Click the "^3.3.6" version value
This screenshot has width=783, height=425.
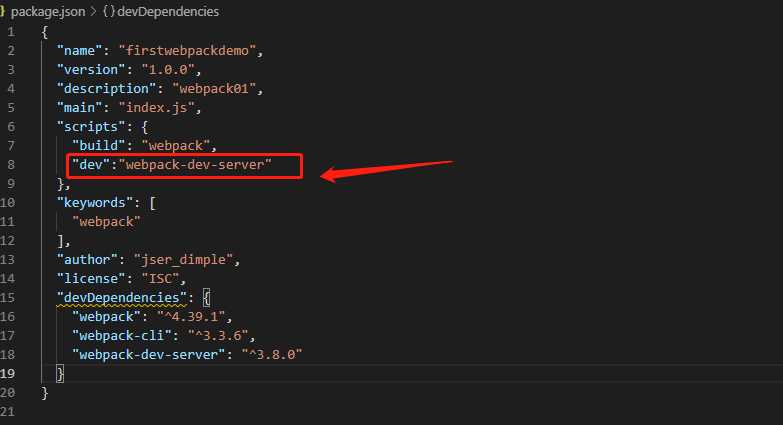(218, 335)
